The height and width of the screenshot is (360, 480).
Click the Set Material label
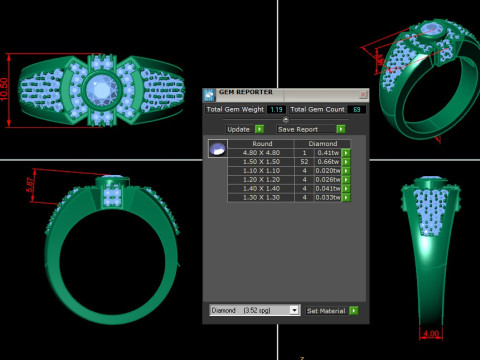tap(327, 311)
